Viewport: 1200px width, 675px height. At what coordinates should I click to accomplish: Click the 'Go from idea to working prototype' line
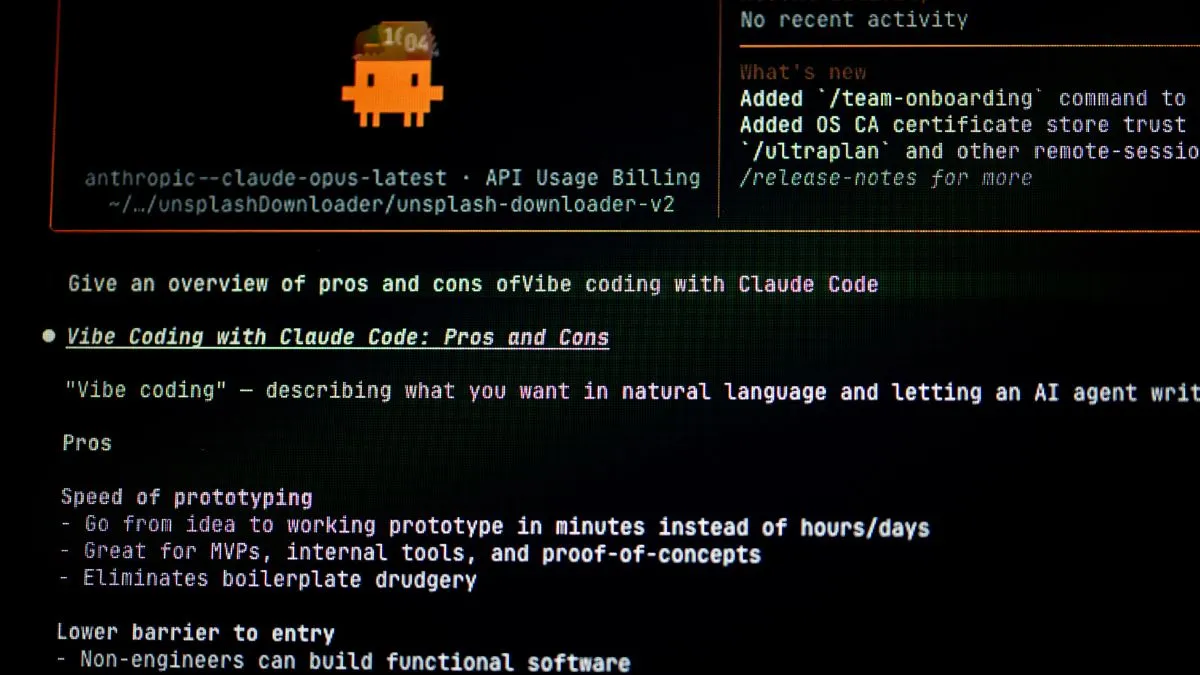(495, 526)
